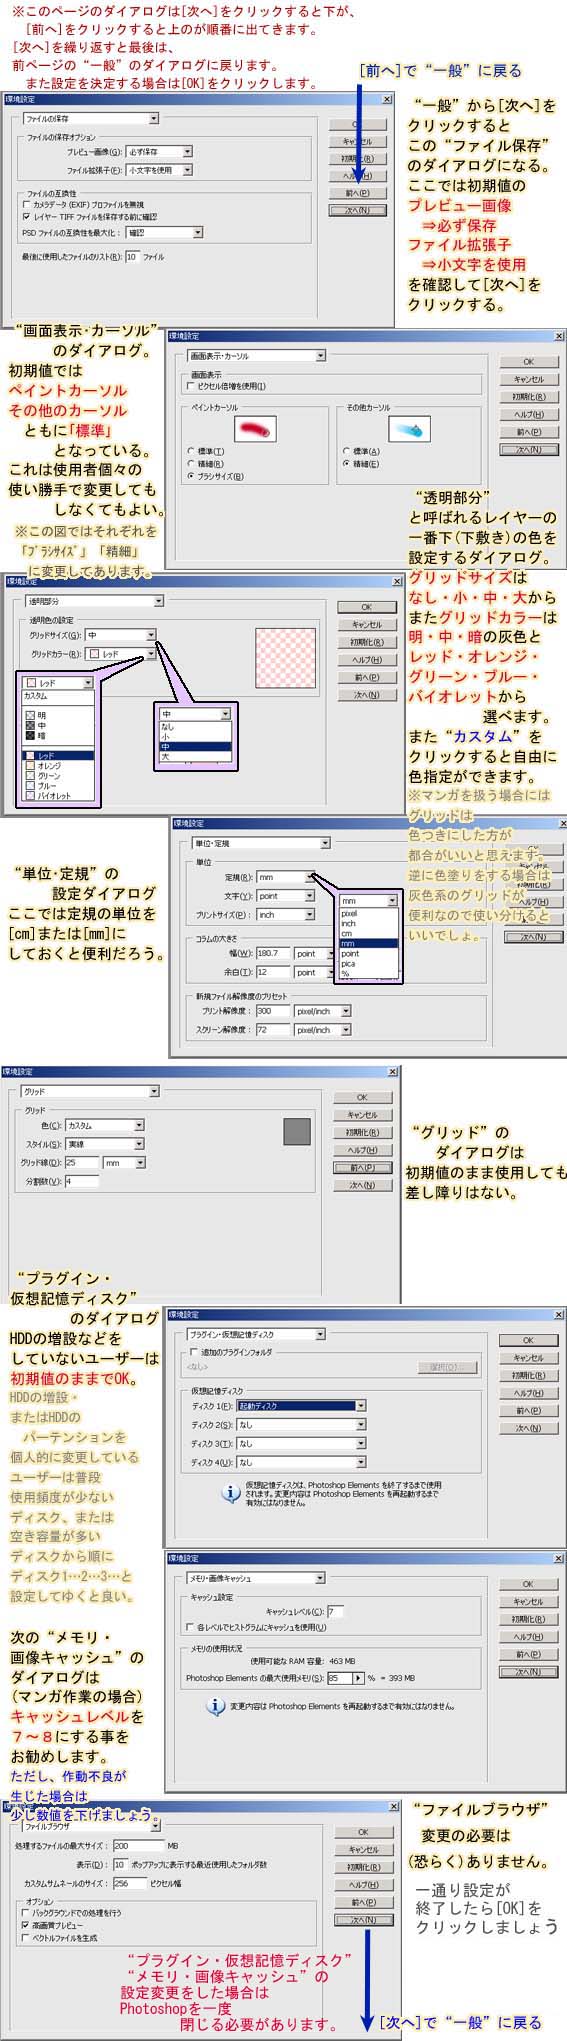Open the arrow popup beside 最大使用メモリ 85

(359, 1678)
